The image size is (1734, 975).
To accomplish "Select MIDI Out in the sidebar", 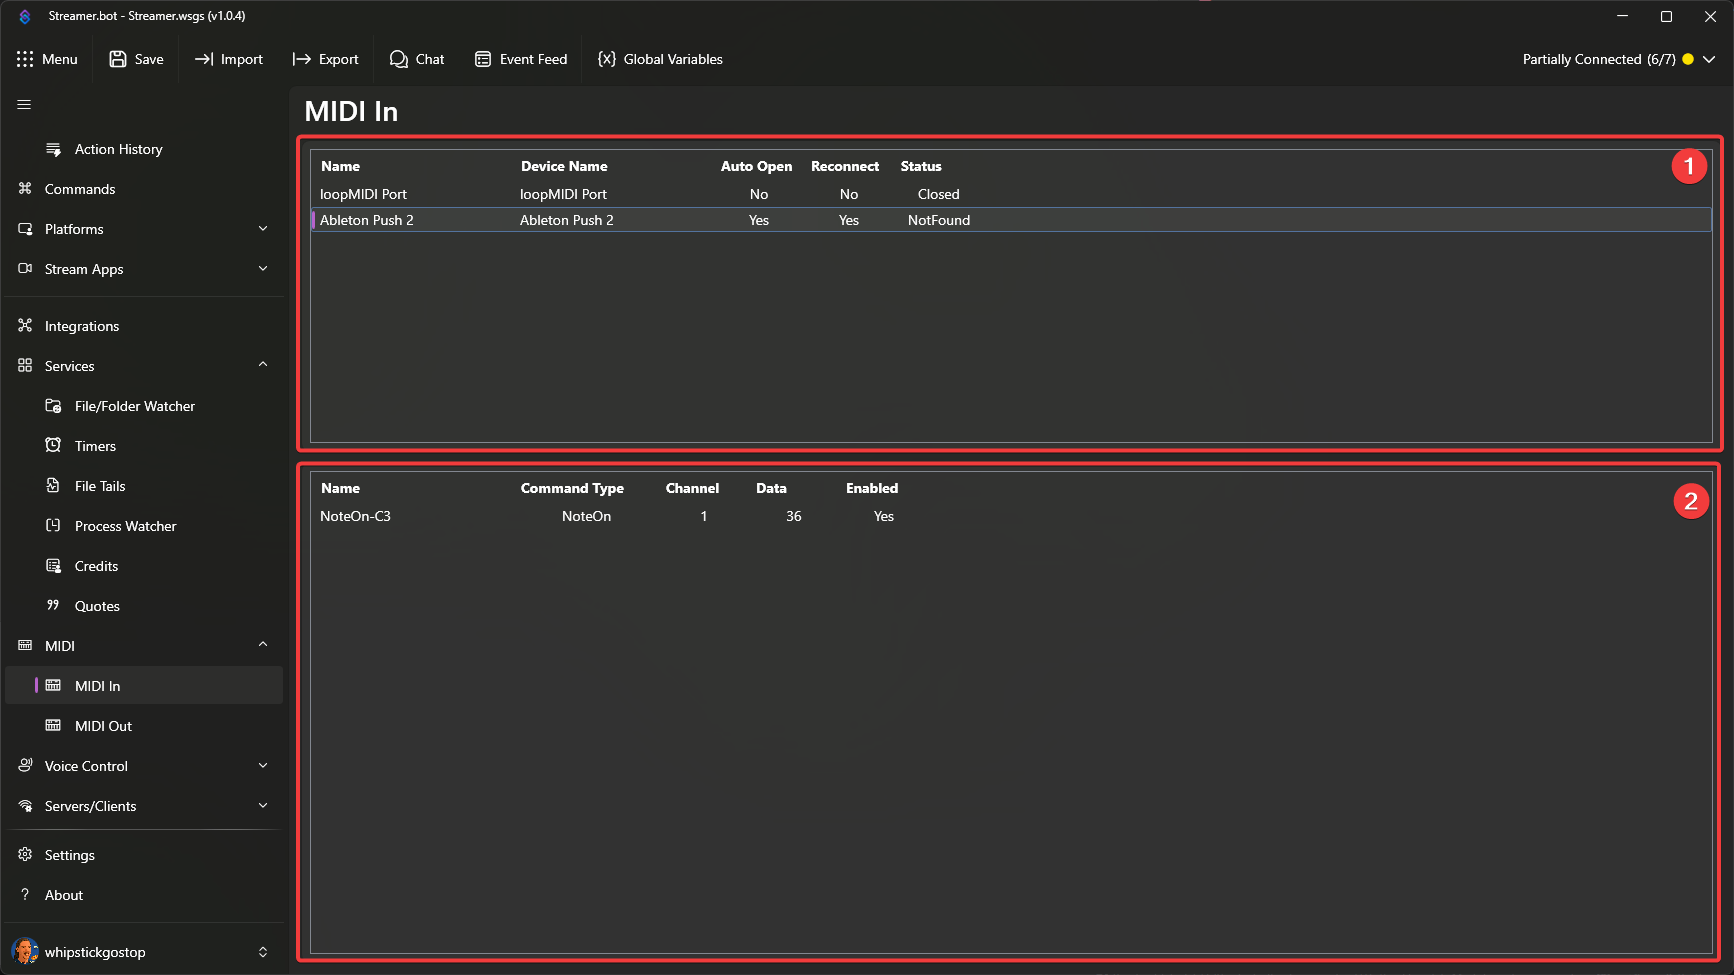I will point(103,726).
